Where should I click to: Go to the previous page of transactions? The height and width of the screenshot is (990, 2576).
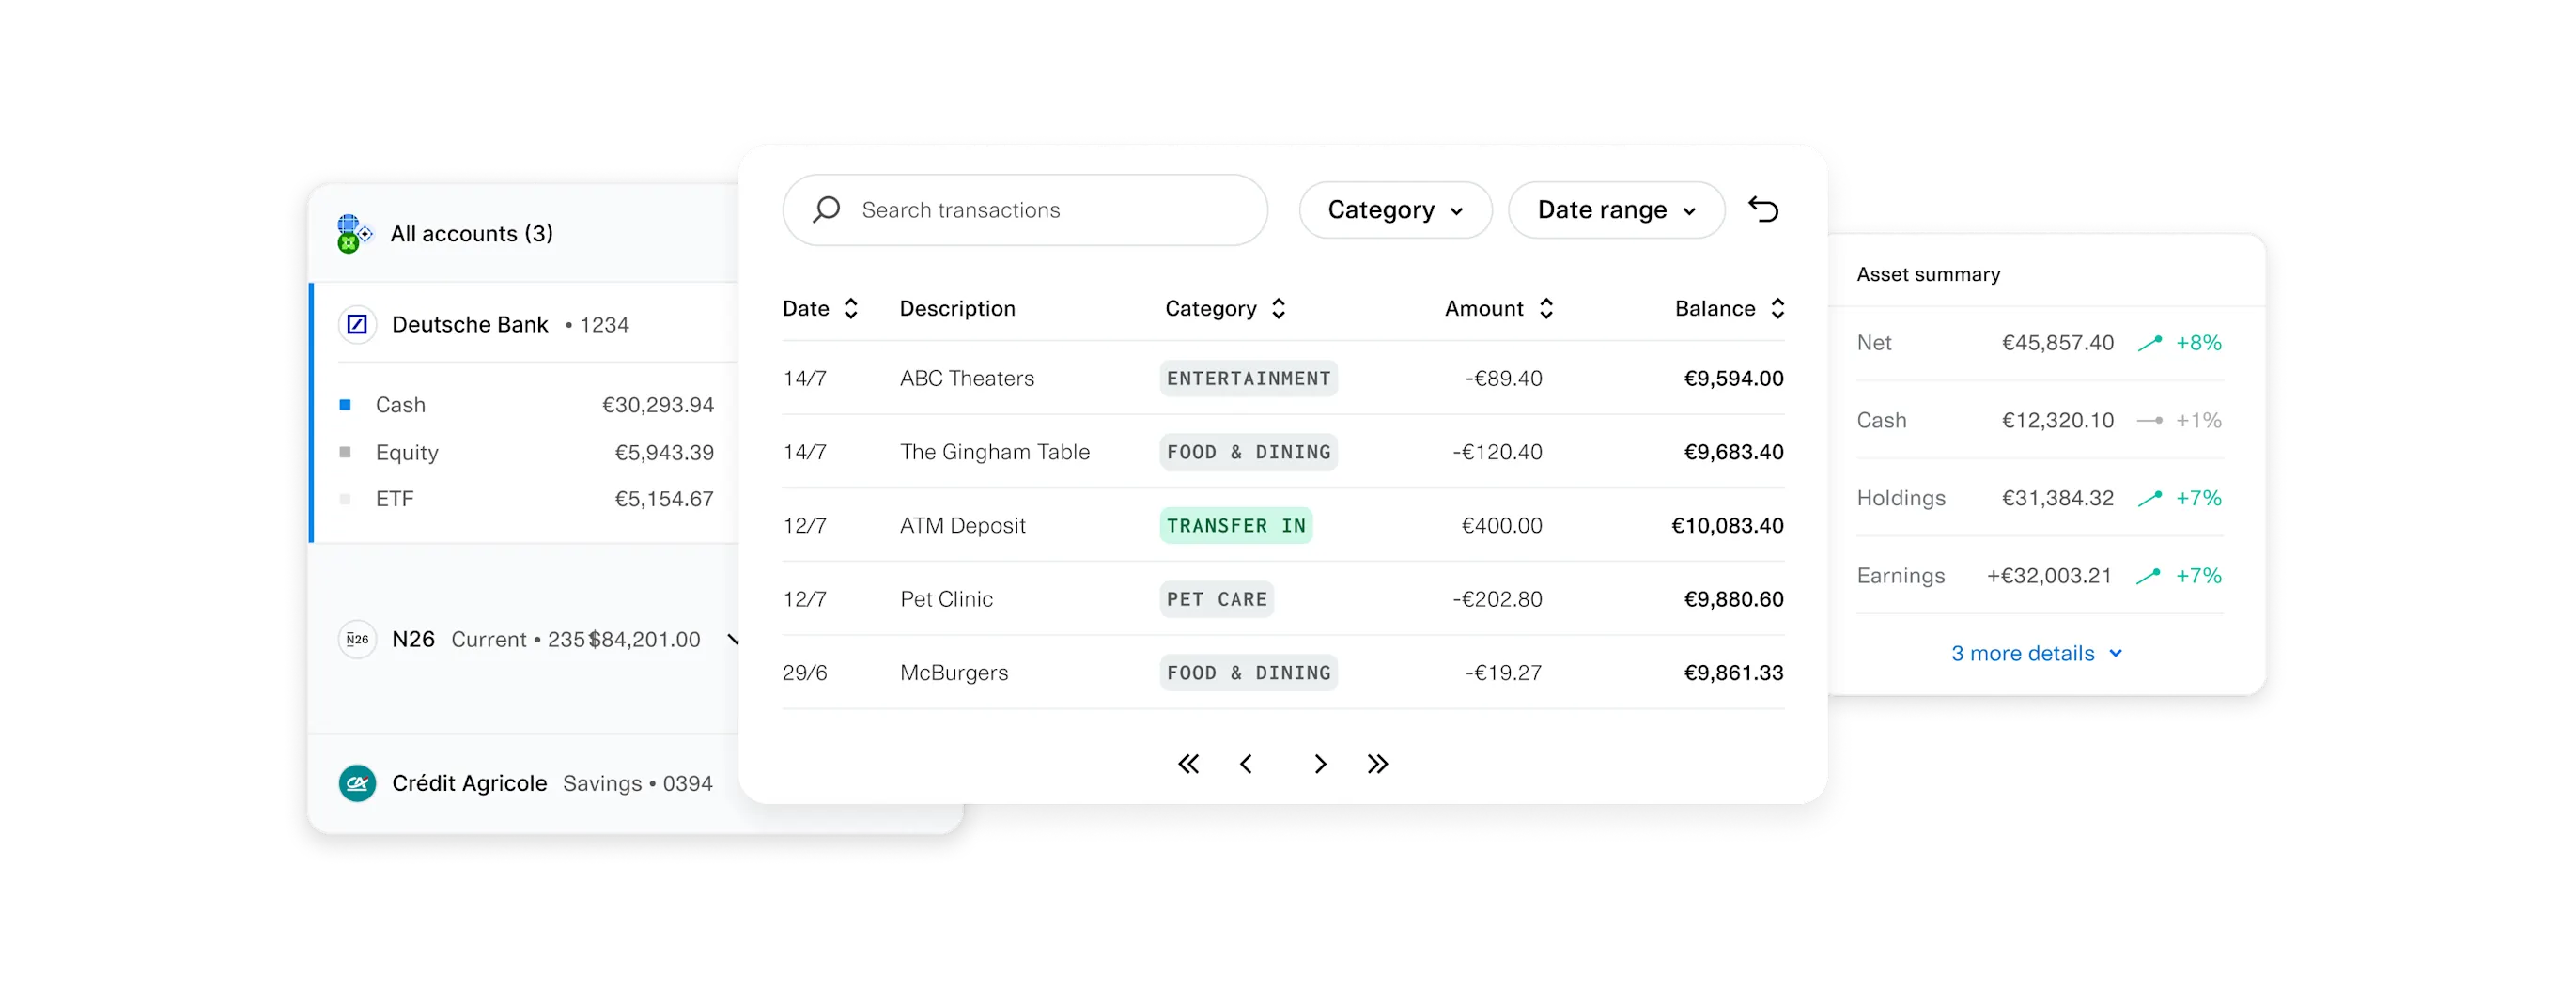click(x=1246, y=764)
